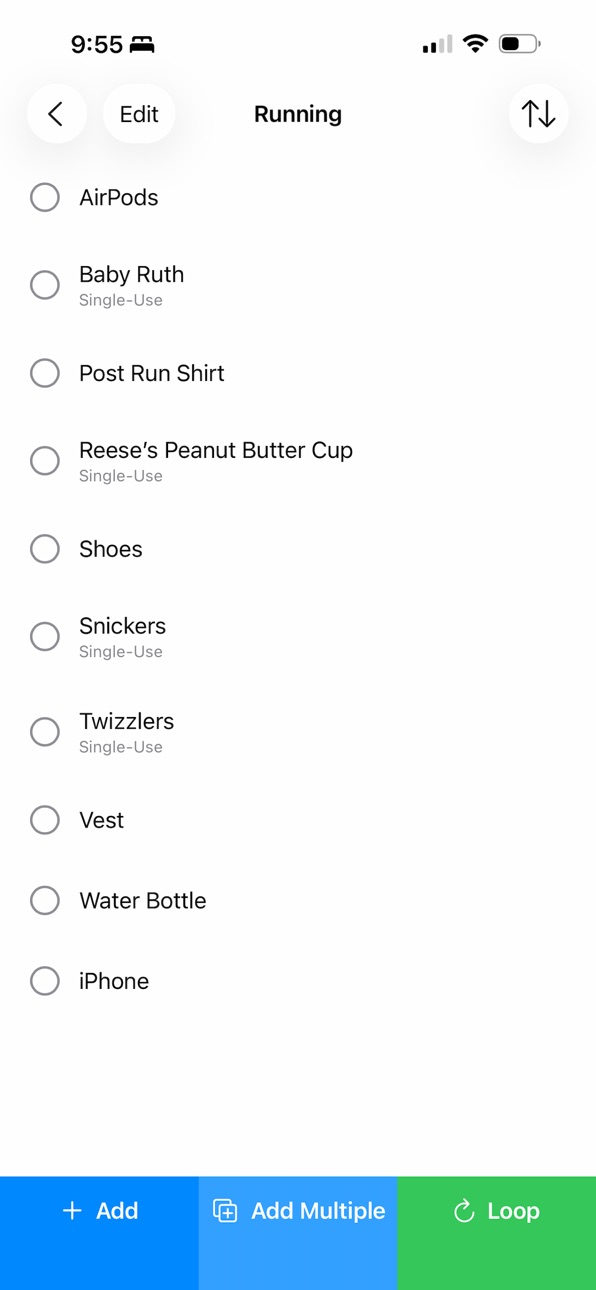This screenshot has height=1290, width=596.
Task: Open the Water Bottle item name
Action: point(143,900)
